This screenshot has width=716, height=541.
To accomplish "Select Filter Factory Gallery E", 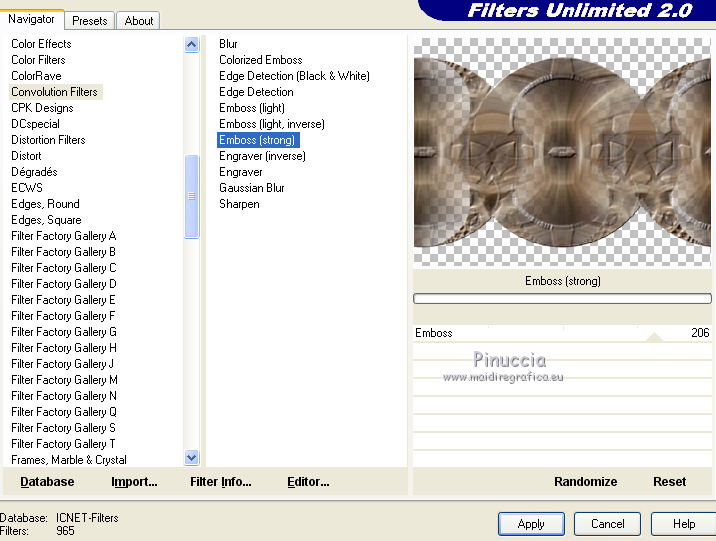I will (x=63, y=300).
